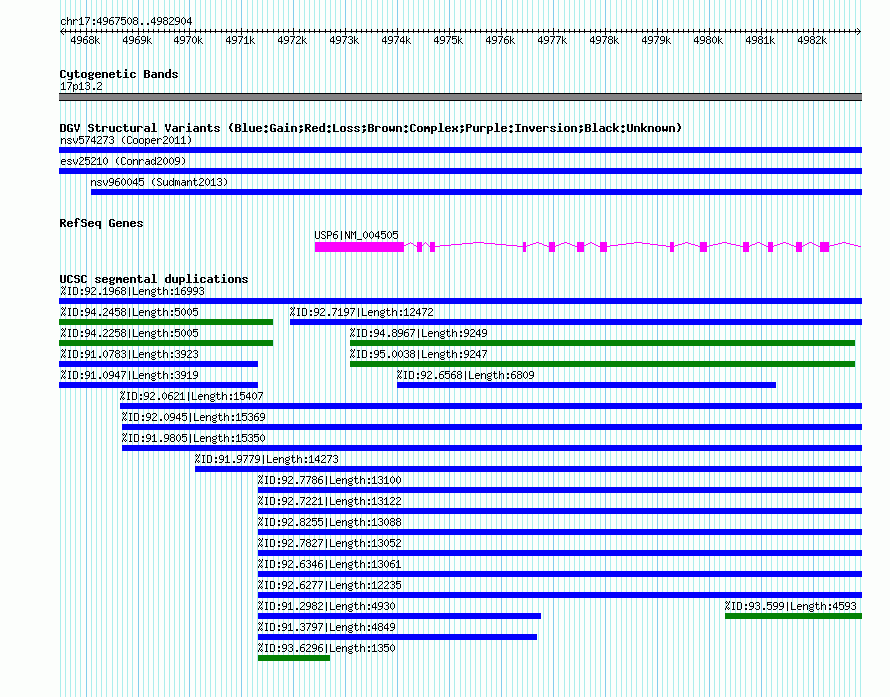Click the %ID:91.9779|Length:14273 duplication label
Image resolution: width=890 pixels, height=697 pixels.
[x=267, y=459]
